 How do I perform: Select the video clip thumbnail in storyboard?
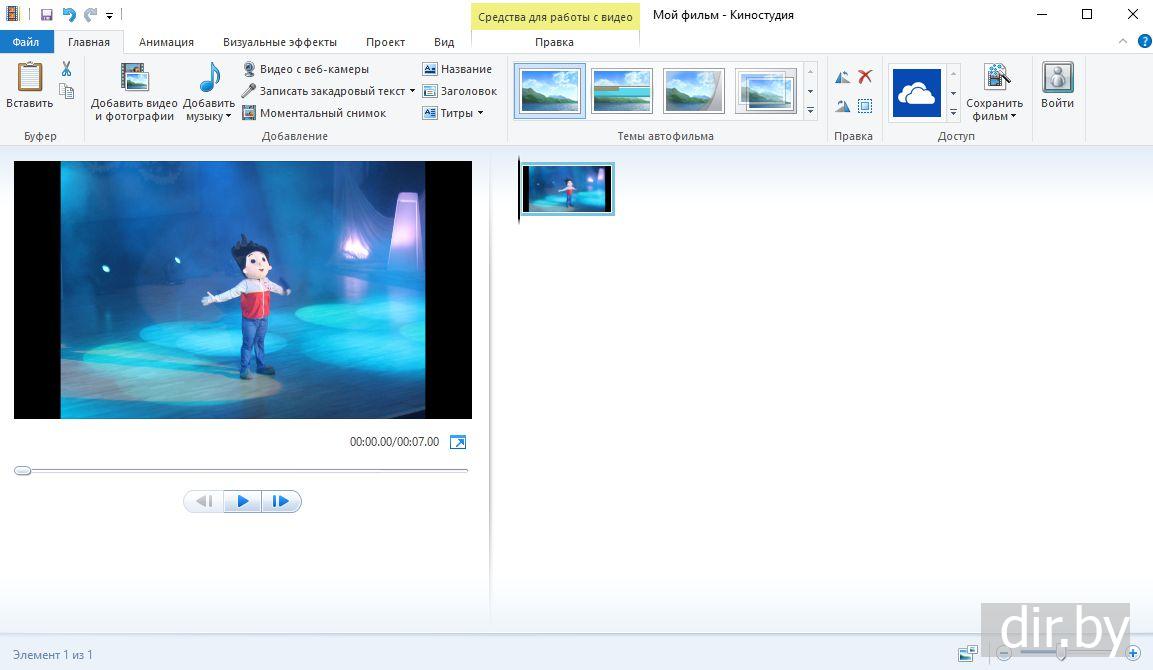567,189
